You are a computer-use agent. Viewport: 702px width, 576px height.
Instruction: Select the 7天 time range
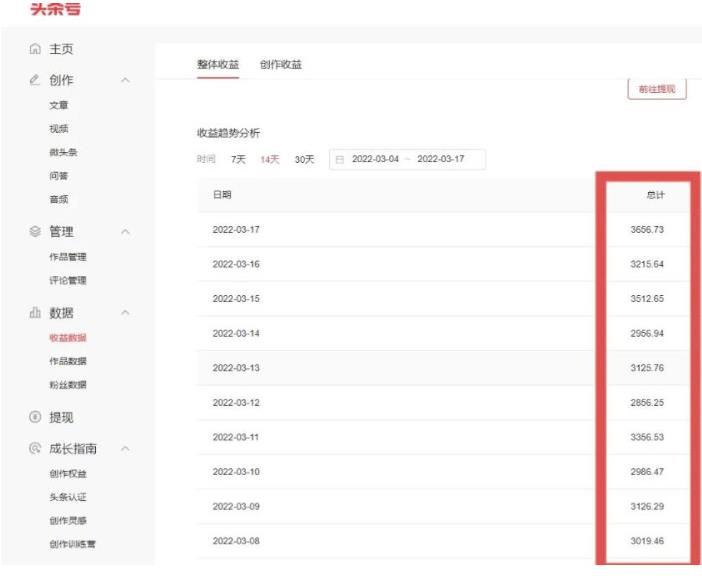(238, 159)
